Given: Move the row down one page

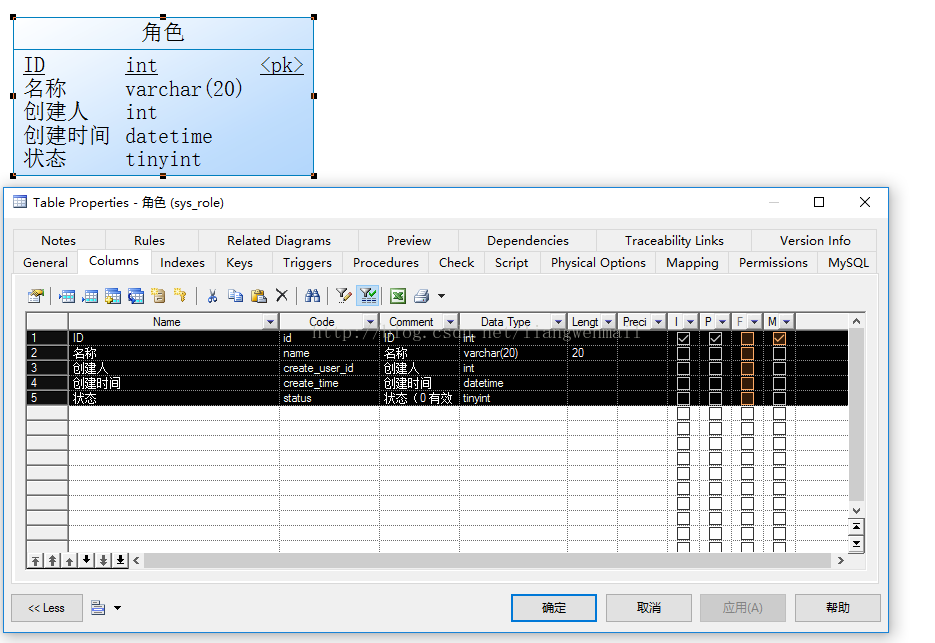Looking at the screenshot, I should pos(104,560).
